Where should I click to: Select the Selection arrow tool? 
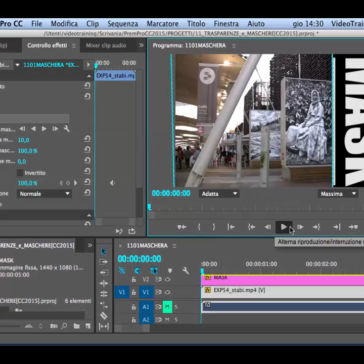pyautogui.click(x=104, y=251)
